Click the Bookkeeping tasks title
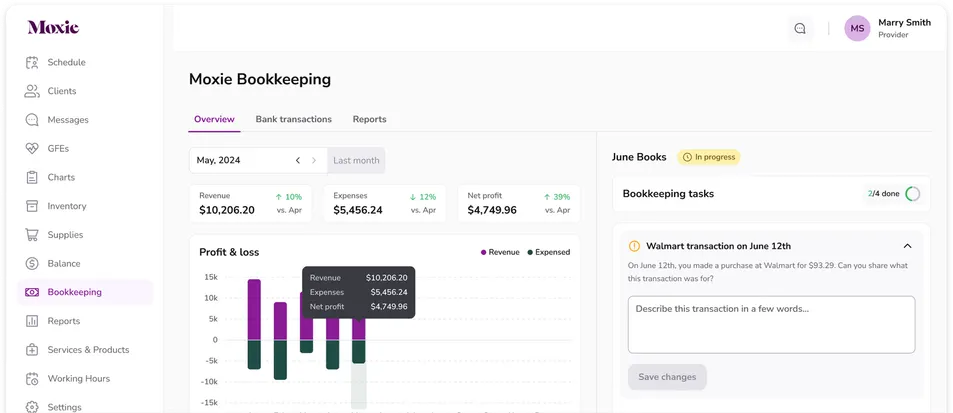This screenshot has height=413, width=953. click(x=668, y=194)
